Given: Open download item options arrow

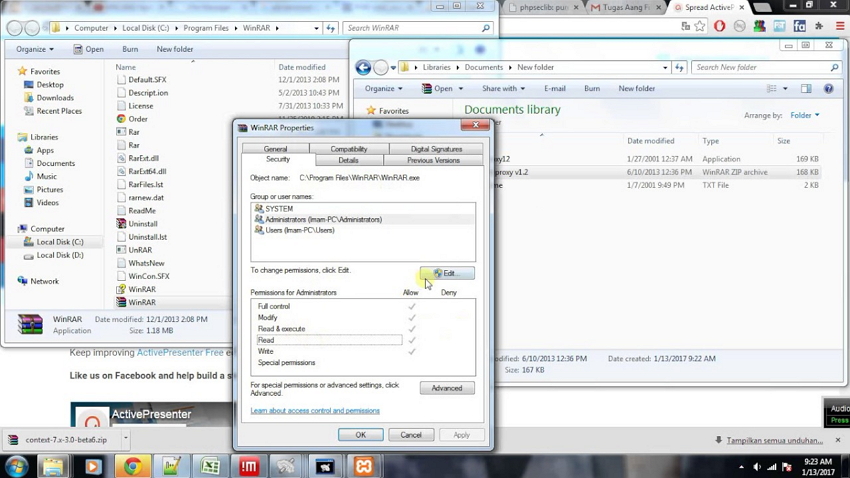Looking at the screenshot, I should coord(125,438).
